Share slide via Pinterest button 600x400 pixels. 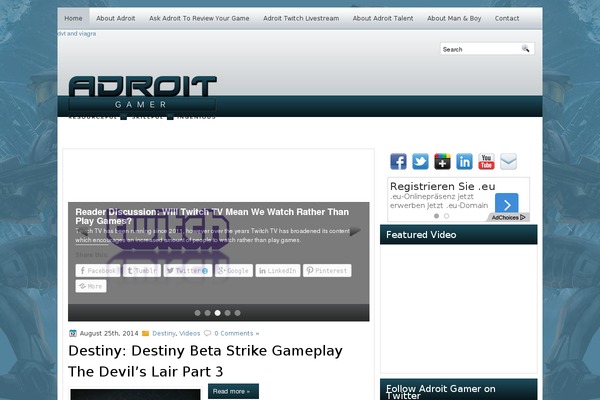click(327, 271)
